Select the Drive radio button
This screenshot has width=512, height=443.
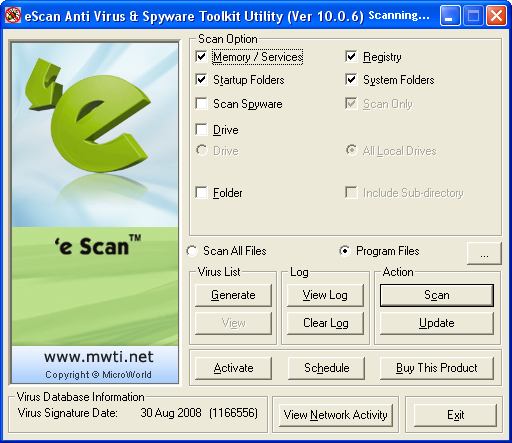point(202,150)
